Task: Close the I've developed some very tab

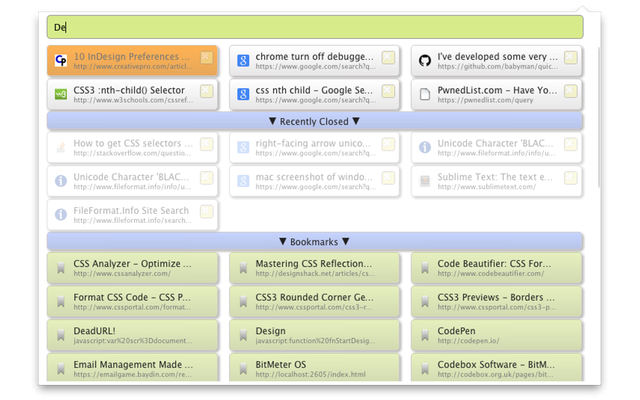Action: pos(570,58)
